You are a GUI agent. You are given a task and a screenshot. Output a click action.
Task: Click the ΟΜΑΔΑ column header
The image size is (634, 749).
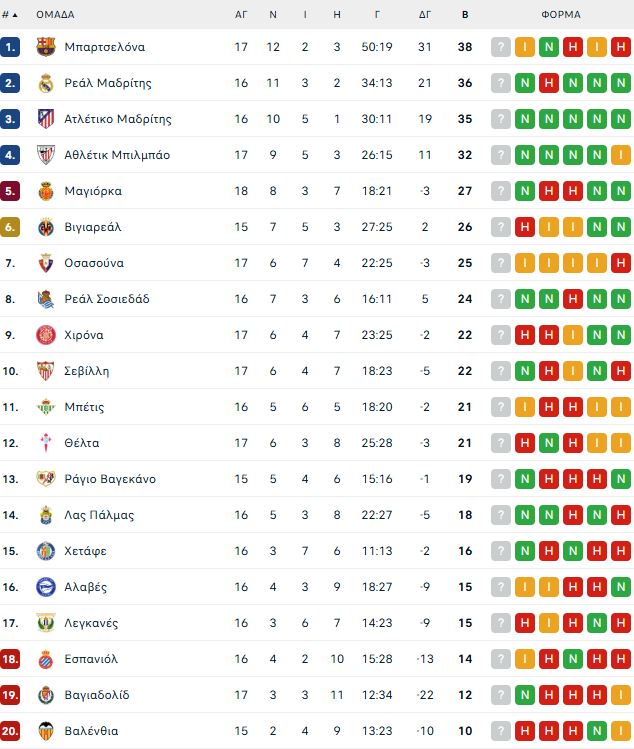[x=55, y=15]
